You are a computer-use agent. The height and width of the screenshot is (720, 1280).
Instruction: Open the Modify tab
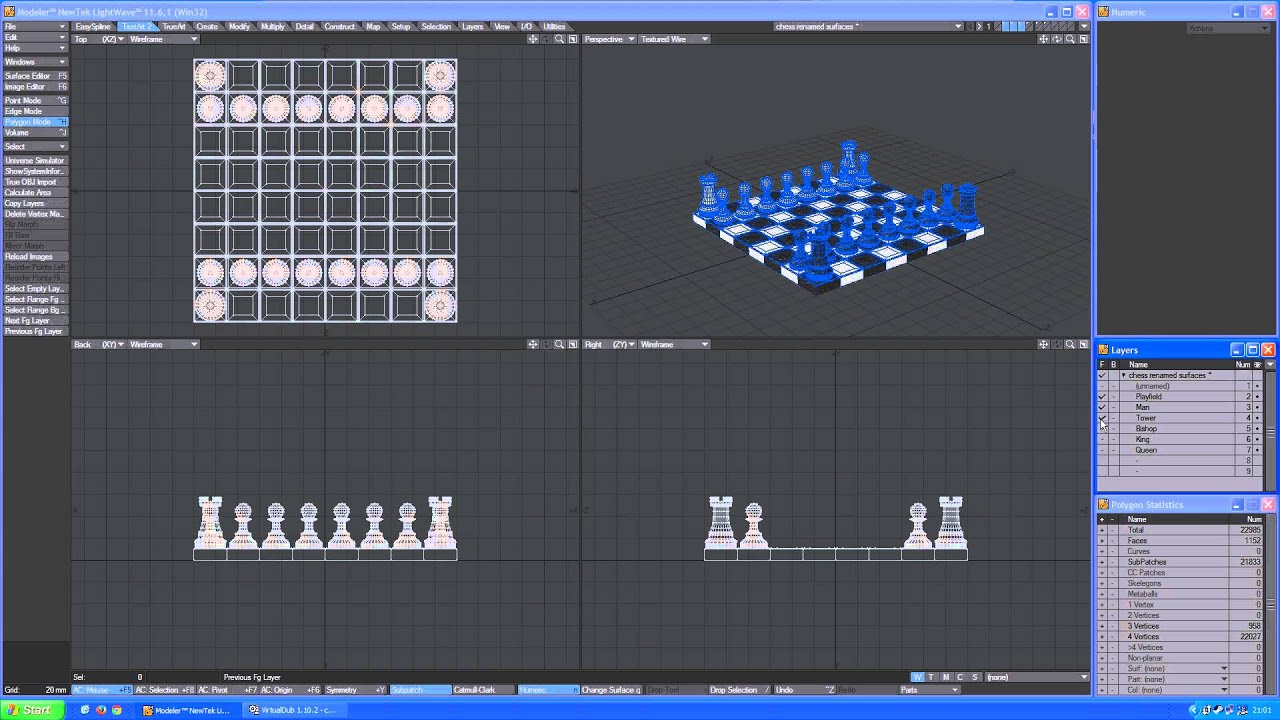pyautogui.click(x=239, y=26)
